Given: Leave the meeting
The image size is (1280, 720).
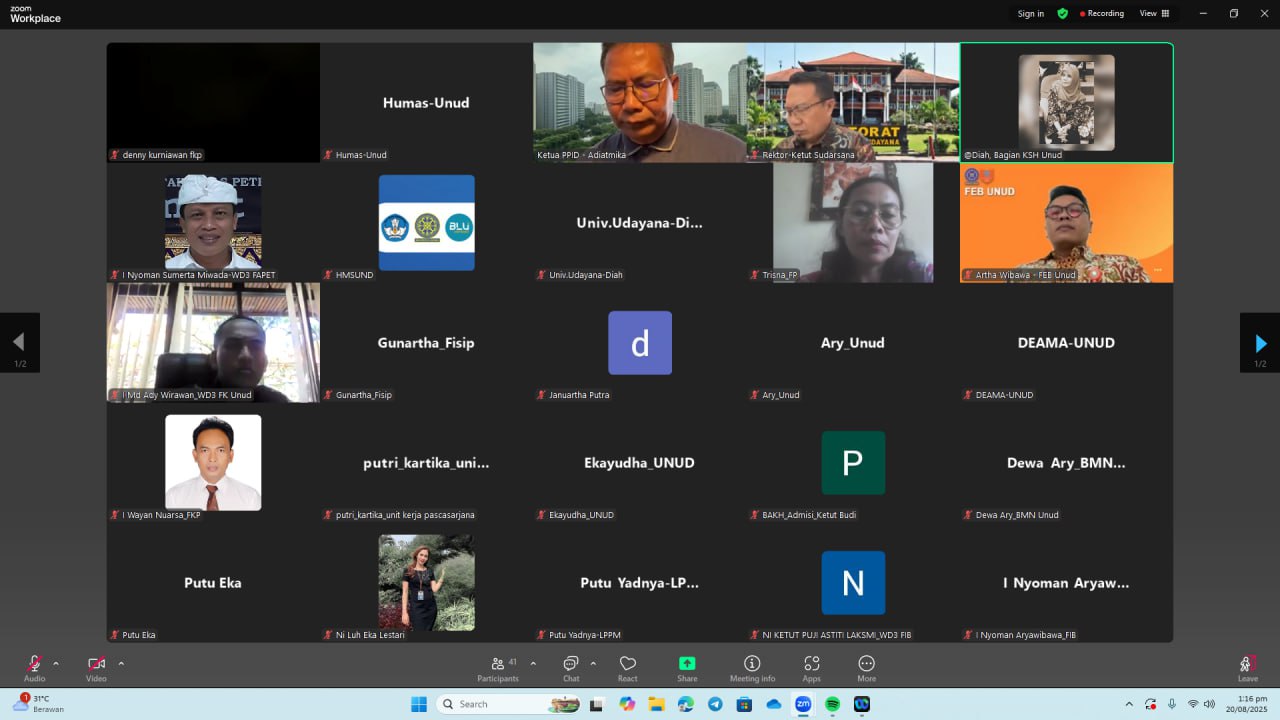Looking at the screenshot, I should (x=1247, y=666).
